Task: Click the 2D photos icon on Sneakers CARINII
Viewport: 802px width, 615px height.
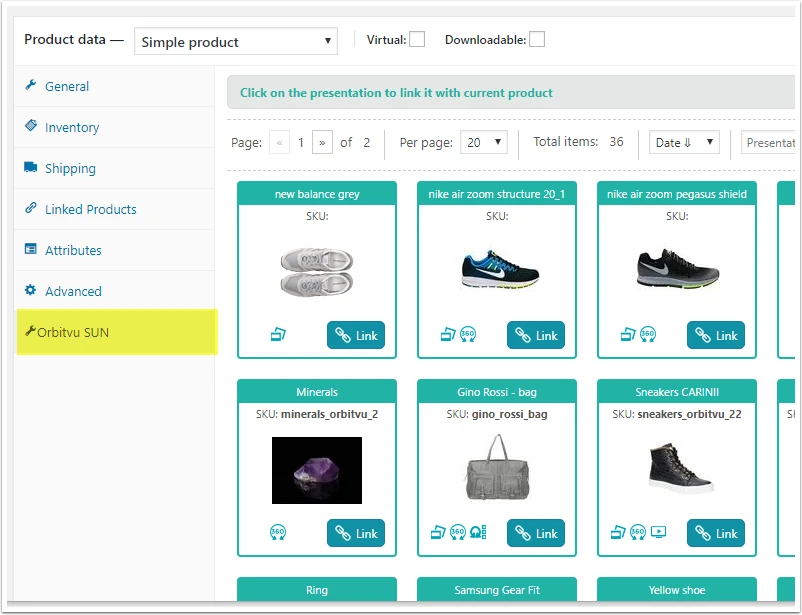Action: tap(618, 532)
